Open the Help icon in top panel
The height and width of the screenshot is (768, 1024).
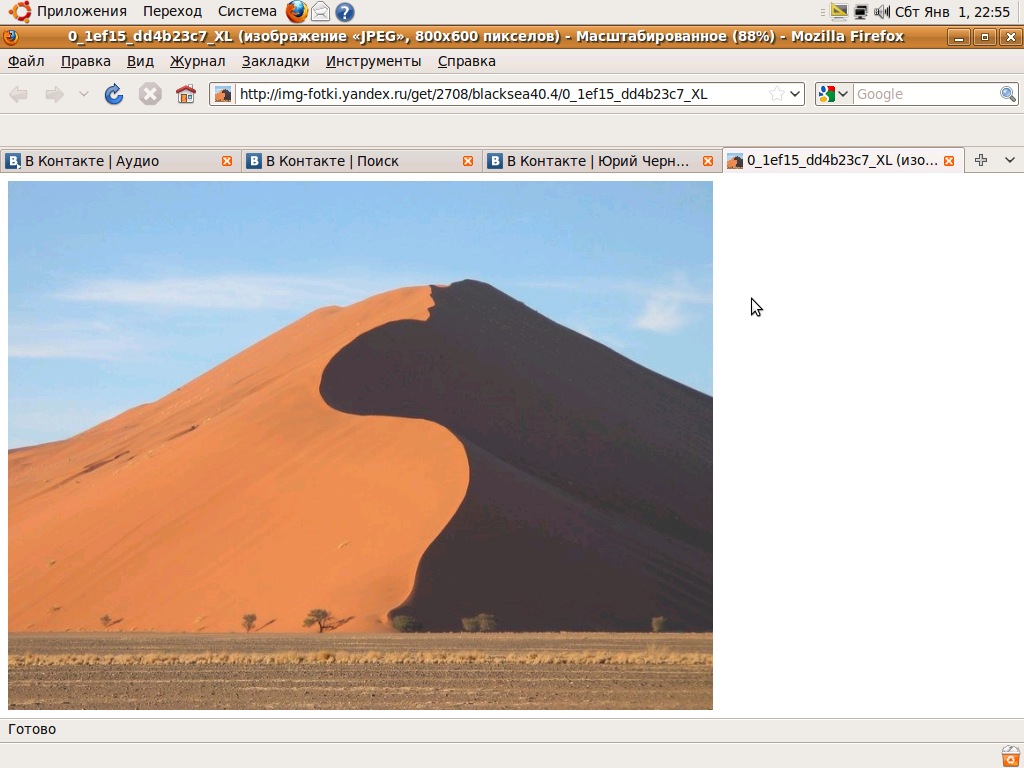345,12
